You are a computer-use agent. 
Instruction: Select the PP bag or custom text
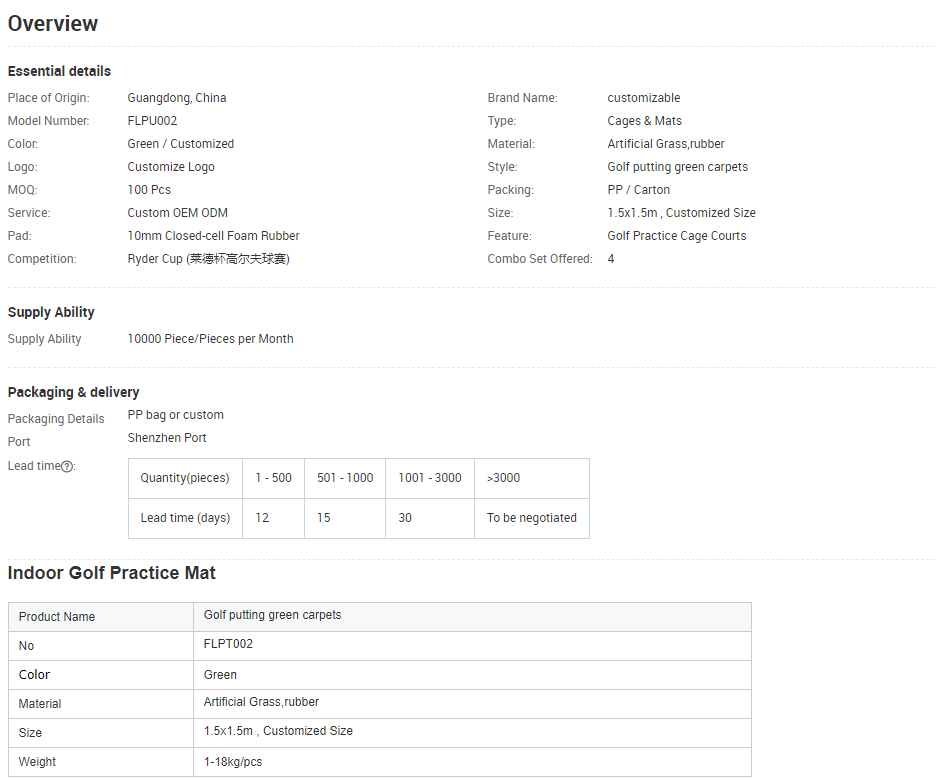coord(175,415)
